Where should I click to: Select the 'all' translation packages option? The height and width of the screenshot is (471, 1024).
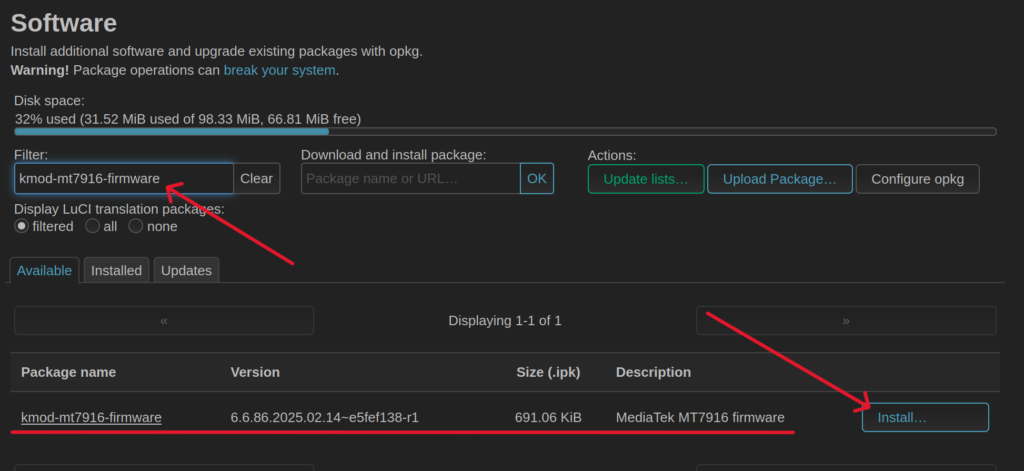(x=93, y=226)
